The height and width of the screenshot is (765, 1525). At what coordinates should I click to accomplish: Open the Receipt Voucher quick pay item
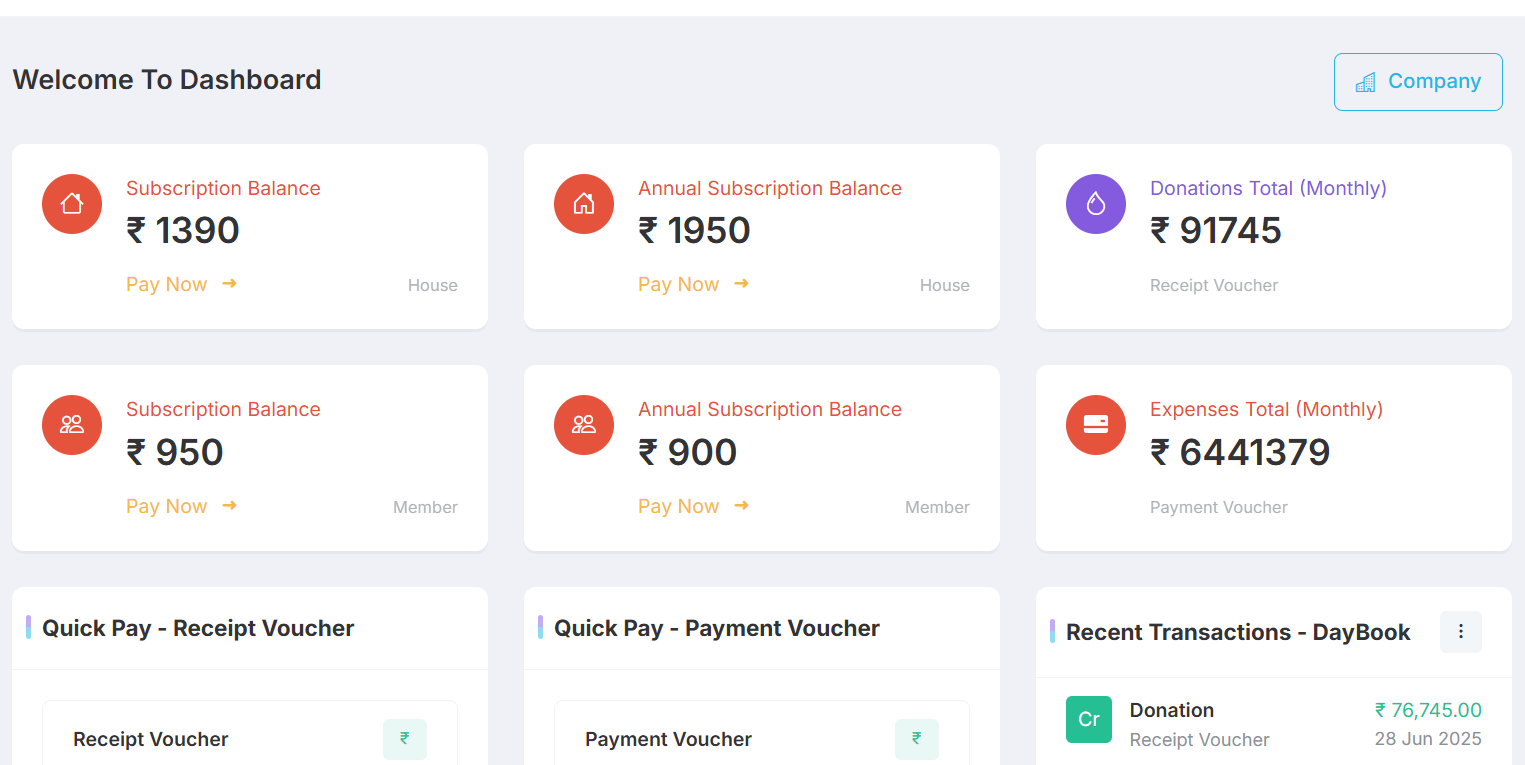point(151,740)
